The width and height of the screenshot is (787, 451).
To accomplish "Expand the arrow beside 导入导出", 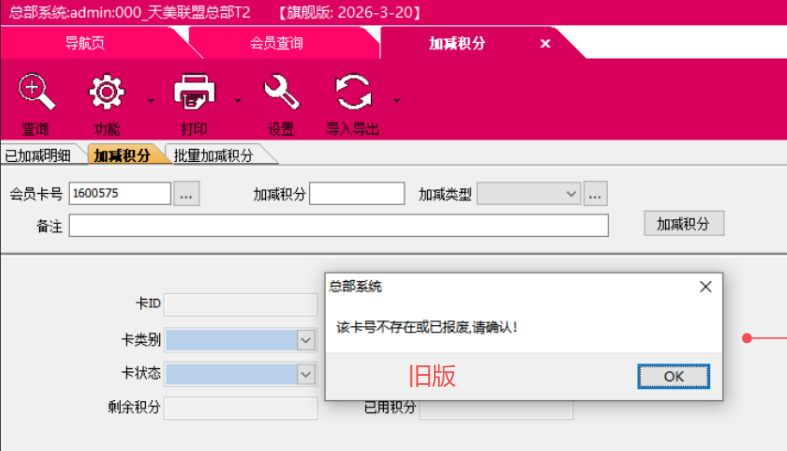I will click(x=397, y=100).
